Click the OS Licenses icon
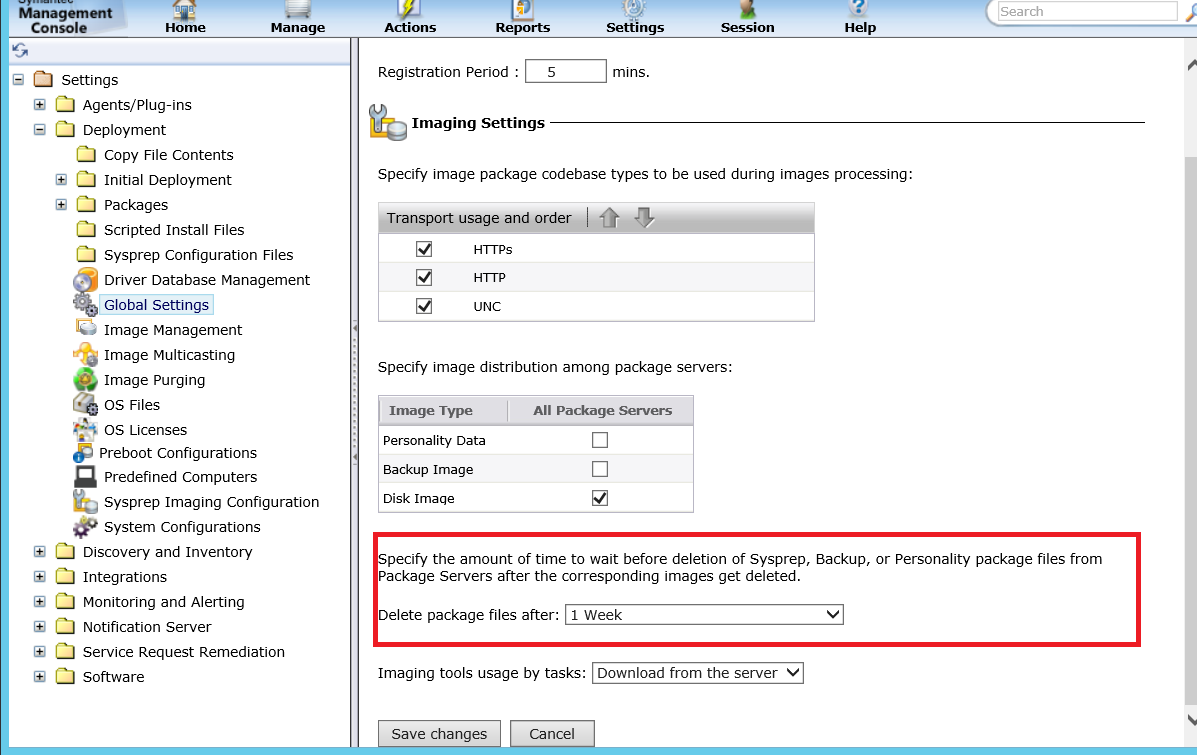The width and height of the screenshot is (1197, 755). coord(85,430)
